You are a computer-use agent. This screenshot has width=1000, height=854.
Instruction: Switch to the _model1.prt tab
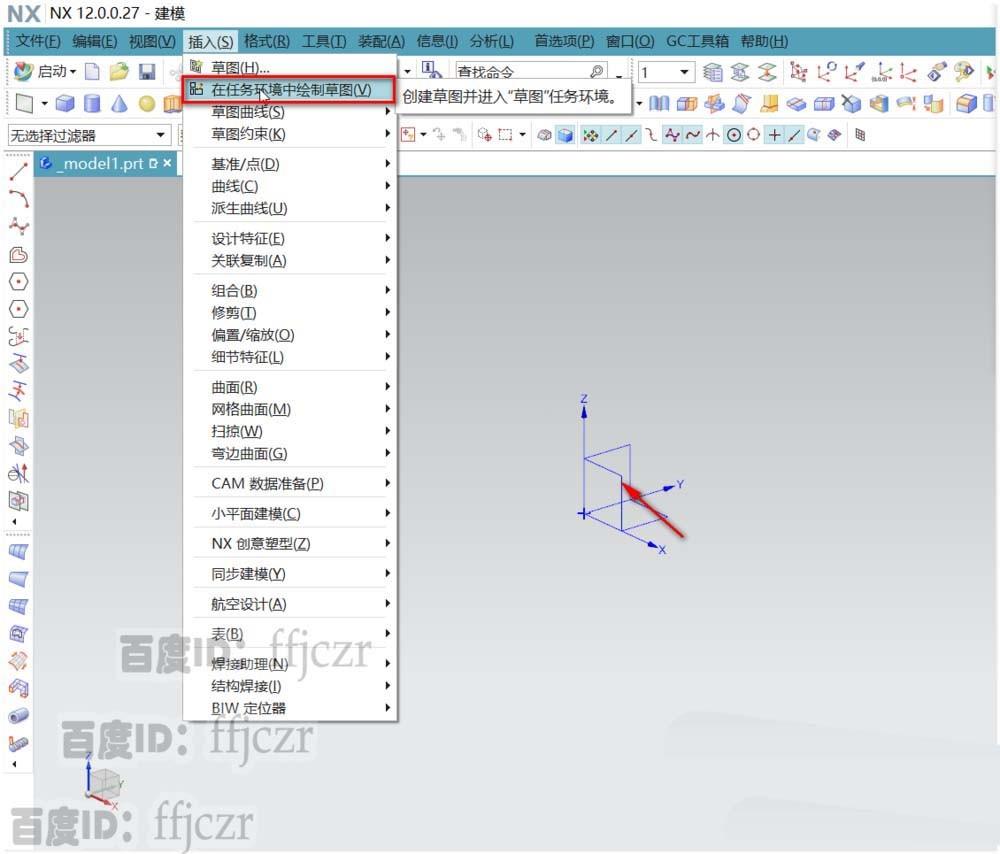100,162
